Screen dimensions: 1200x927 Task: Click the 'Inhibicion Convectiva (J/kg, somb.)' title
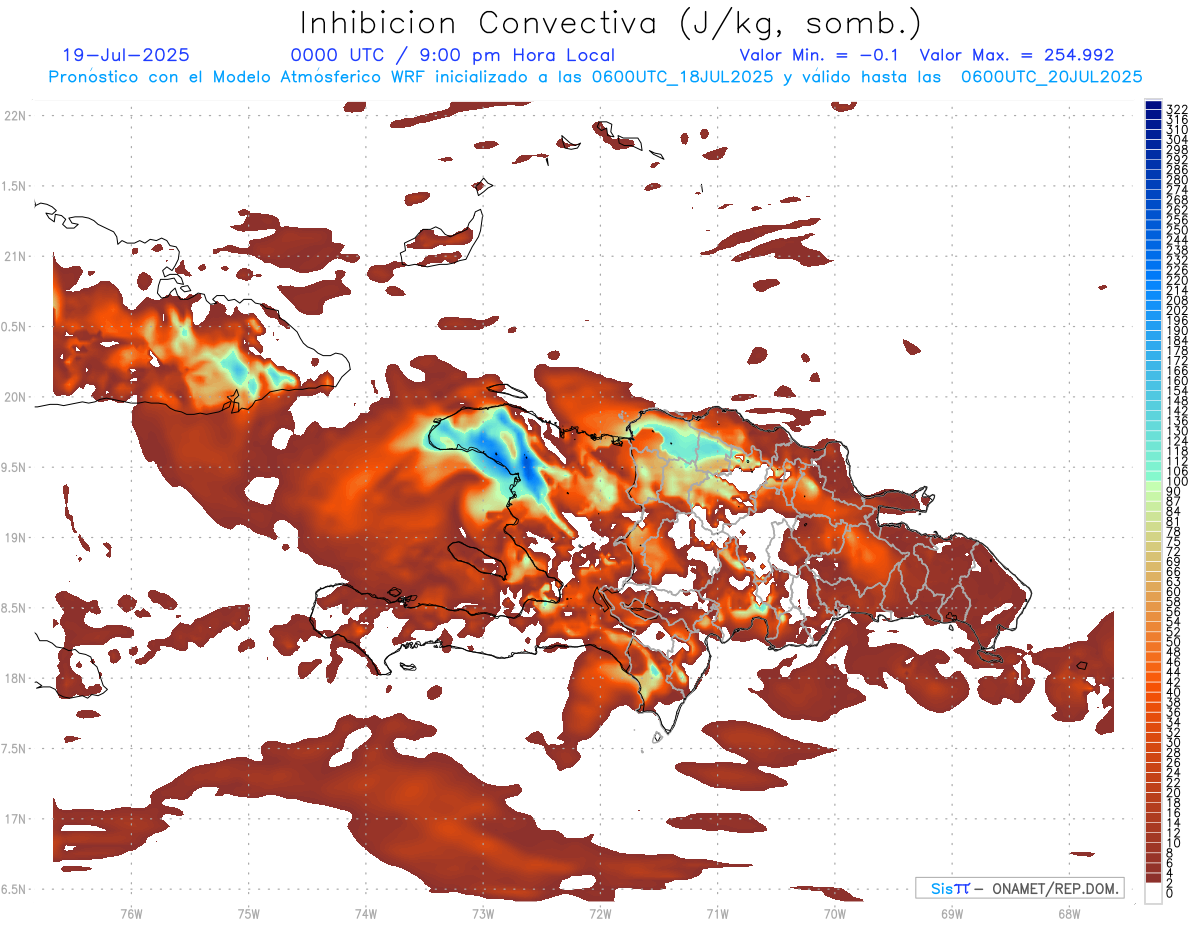click(611, 23)
